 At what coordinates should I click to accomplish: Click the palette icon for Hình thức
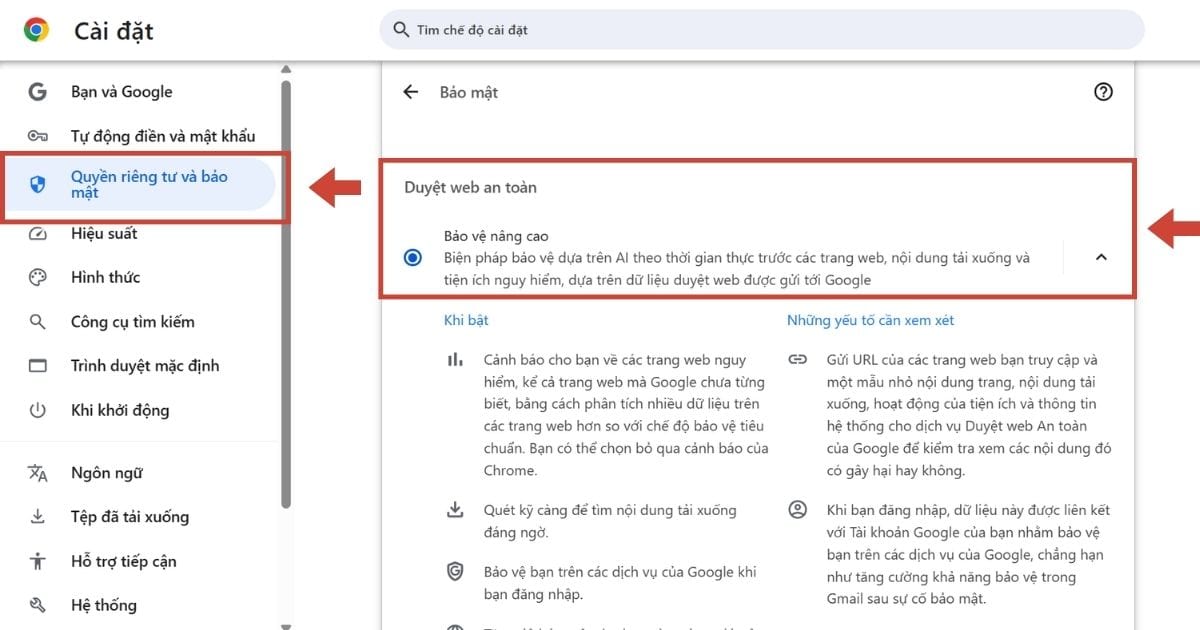point(38,278)
